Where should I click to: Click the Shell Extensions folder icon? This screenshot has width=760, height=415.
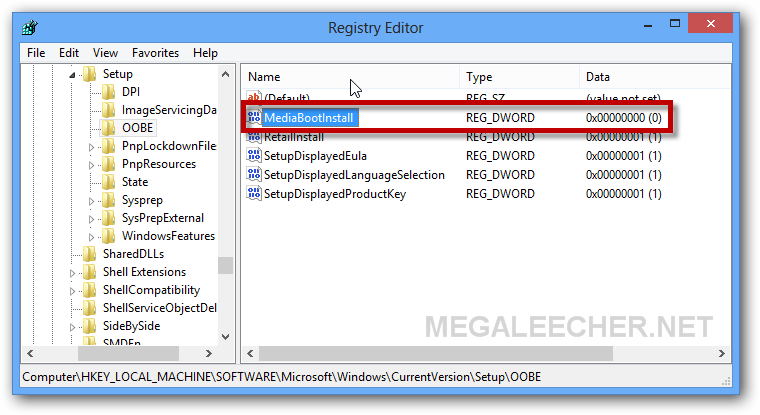(x=89, y=271)
